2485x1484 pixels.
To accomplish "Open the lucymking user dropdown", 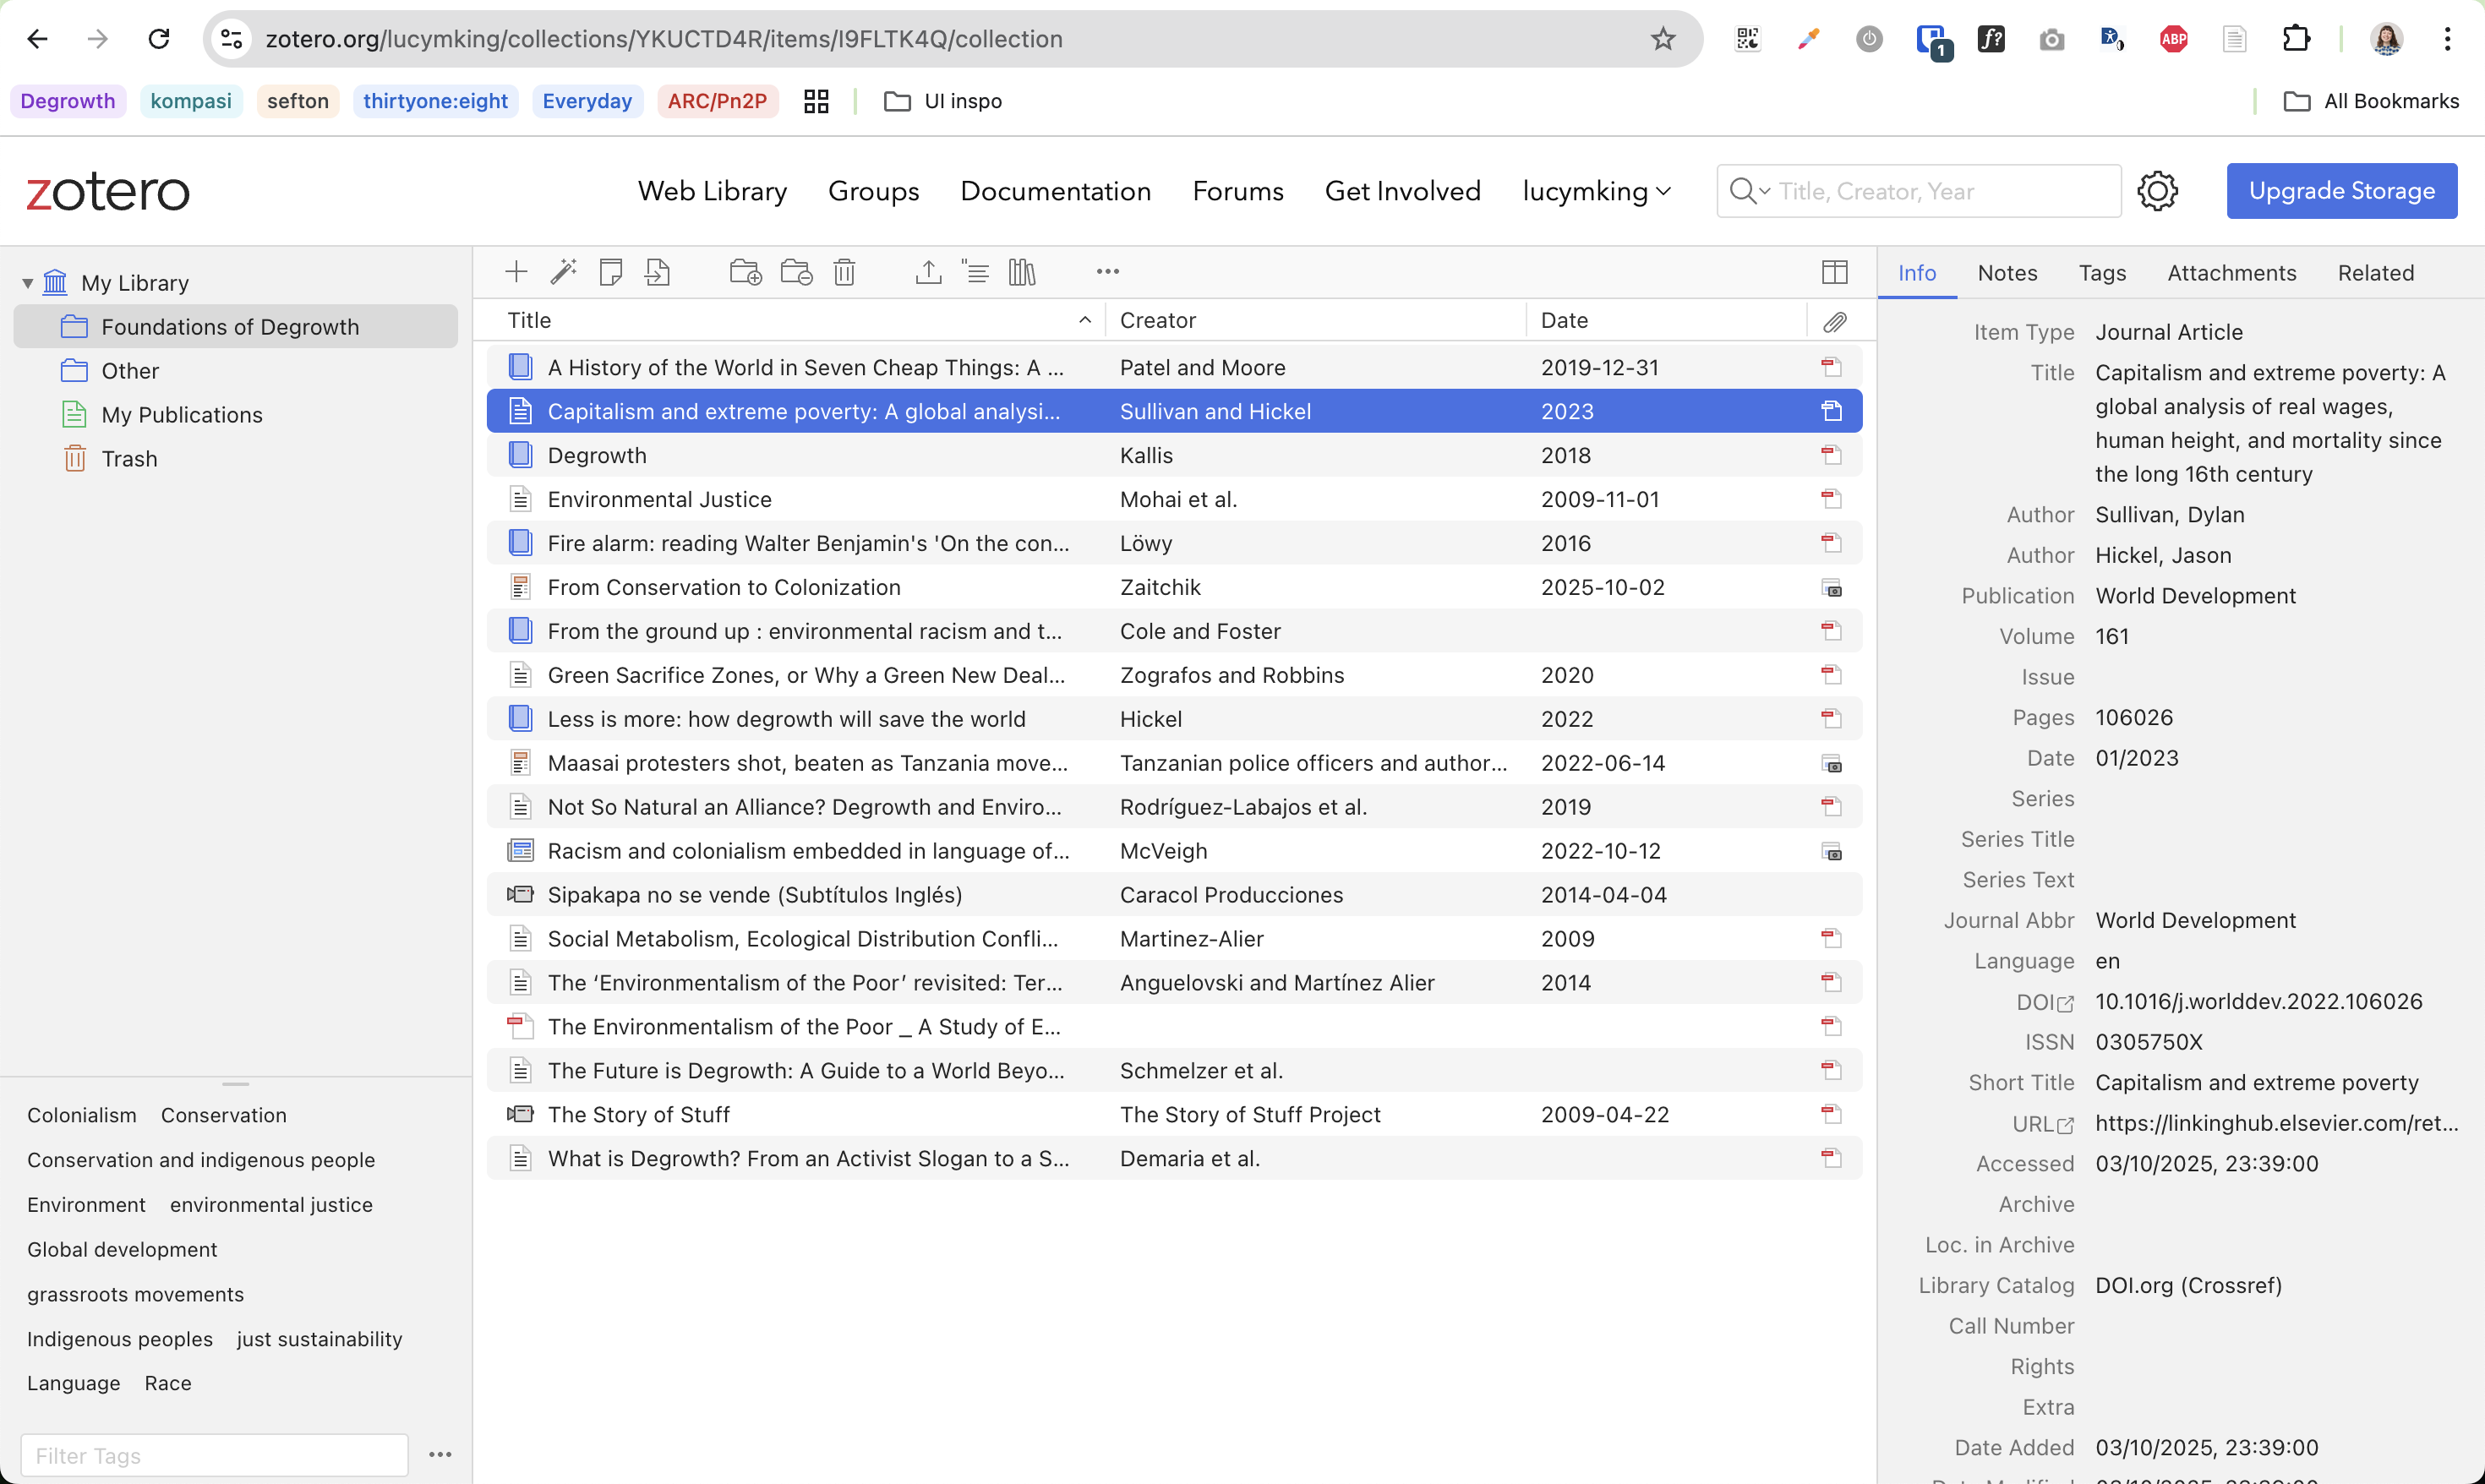I will [1596, 191].
